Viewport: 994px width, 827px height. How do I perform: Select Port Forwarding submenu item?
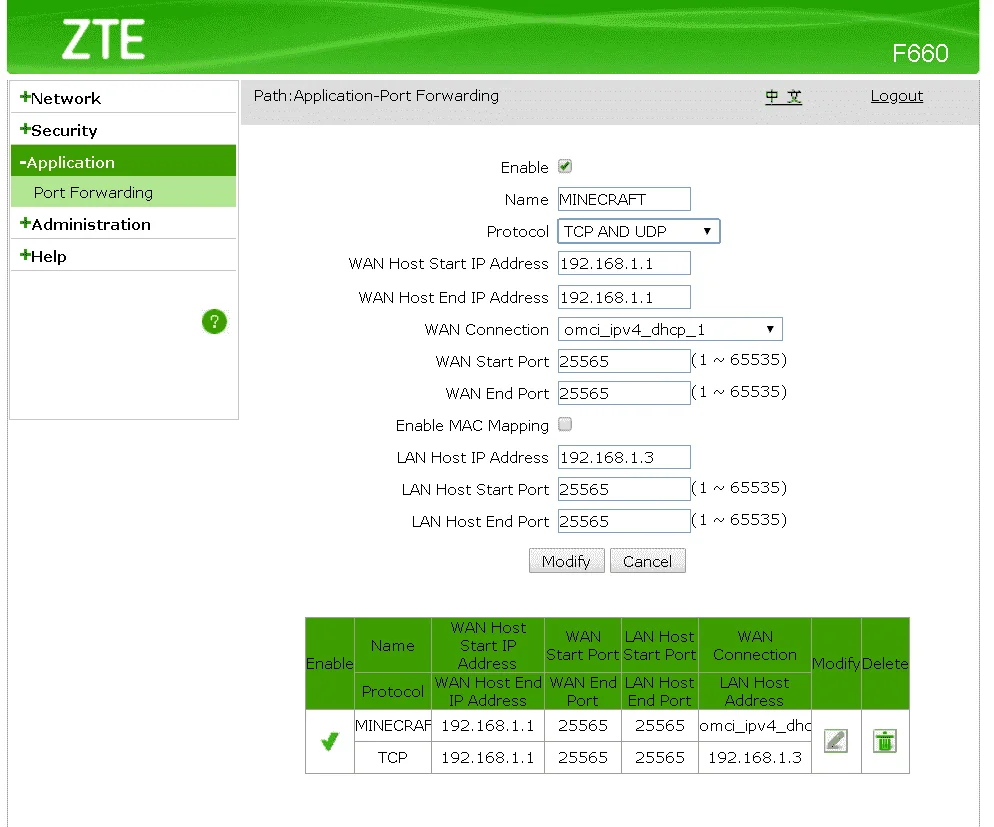pos(93,193)
